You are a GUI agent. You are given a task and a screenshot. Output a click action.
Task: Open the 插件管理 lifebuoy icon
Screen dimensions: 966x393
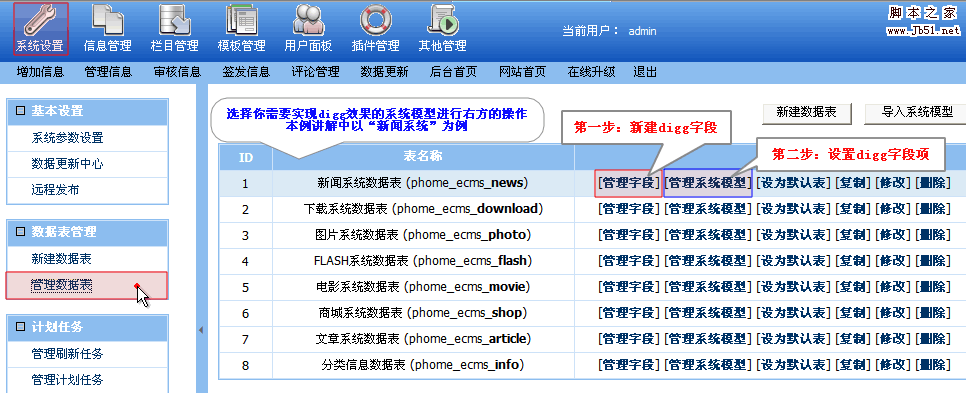point(375,28)
